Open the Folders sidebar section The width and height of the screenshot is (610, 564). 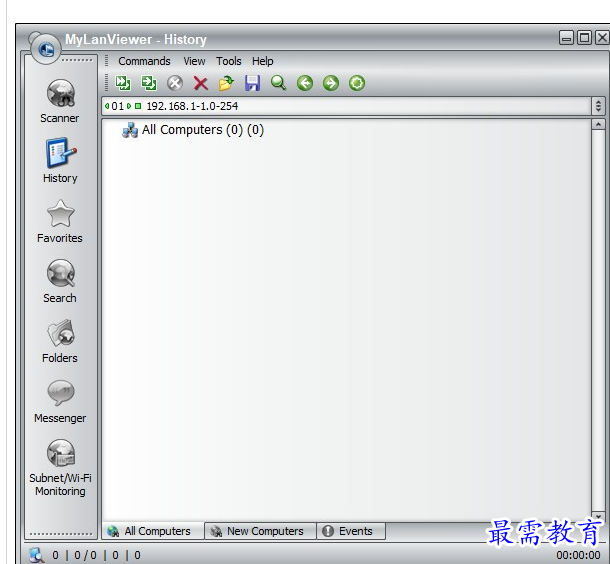(x=60, y=341)
